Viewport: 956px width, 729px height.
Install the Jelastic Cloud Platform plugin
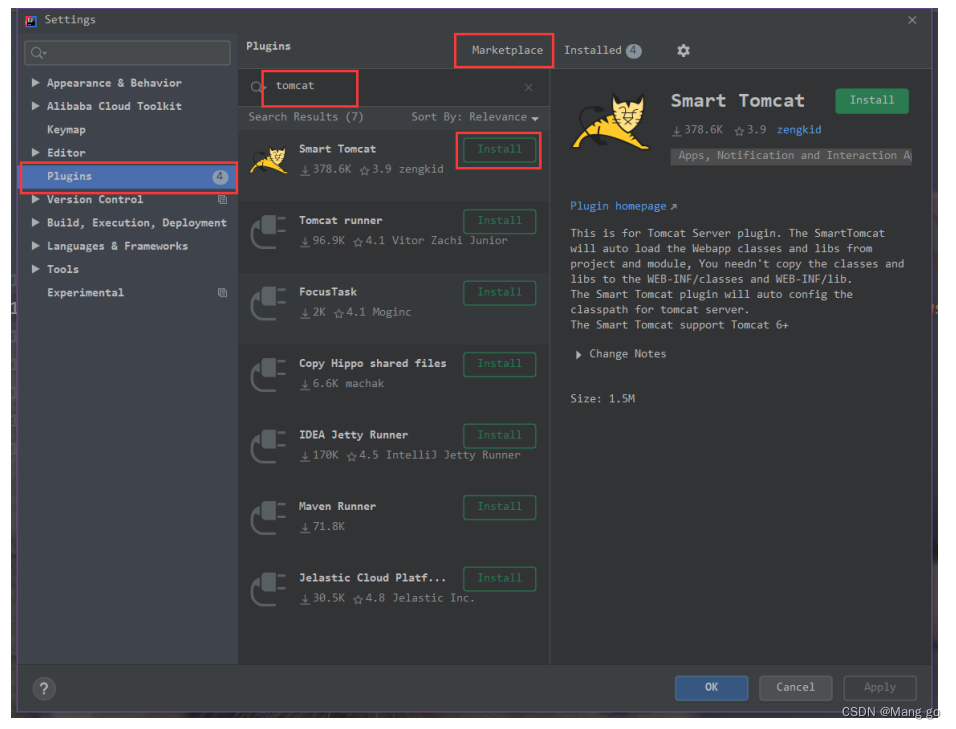[x=499, y=578]
